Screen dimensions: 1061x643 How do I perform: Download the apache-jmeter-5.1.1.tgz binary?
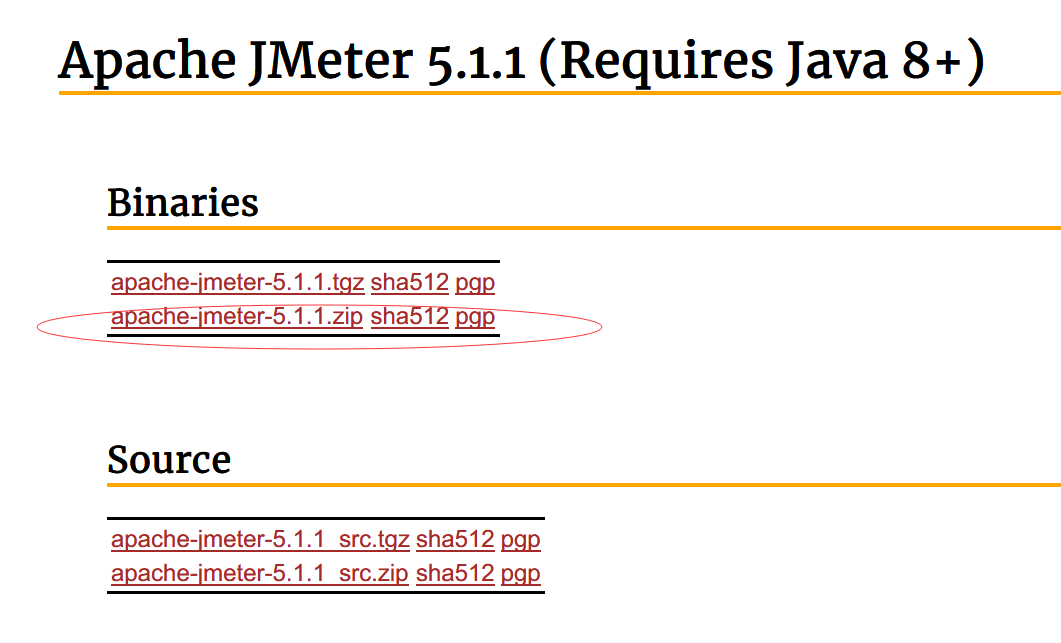coord(237,283)
